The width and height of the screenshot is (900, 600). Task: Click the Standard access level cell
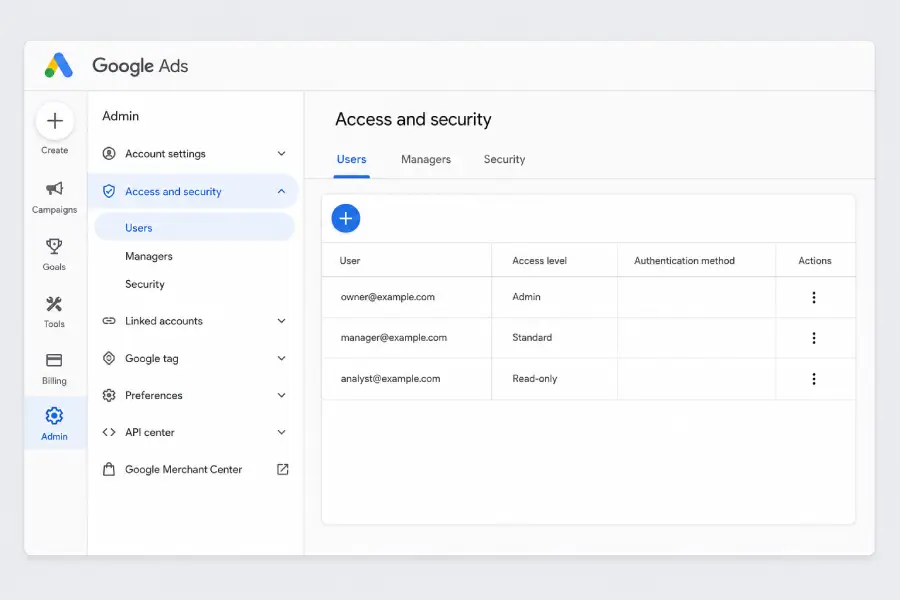pyautogui.click(x=554, y=338)
